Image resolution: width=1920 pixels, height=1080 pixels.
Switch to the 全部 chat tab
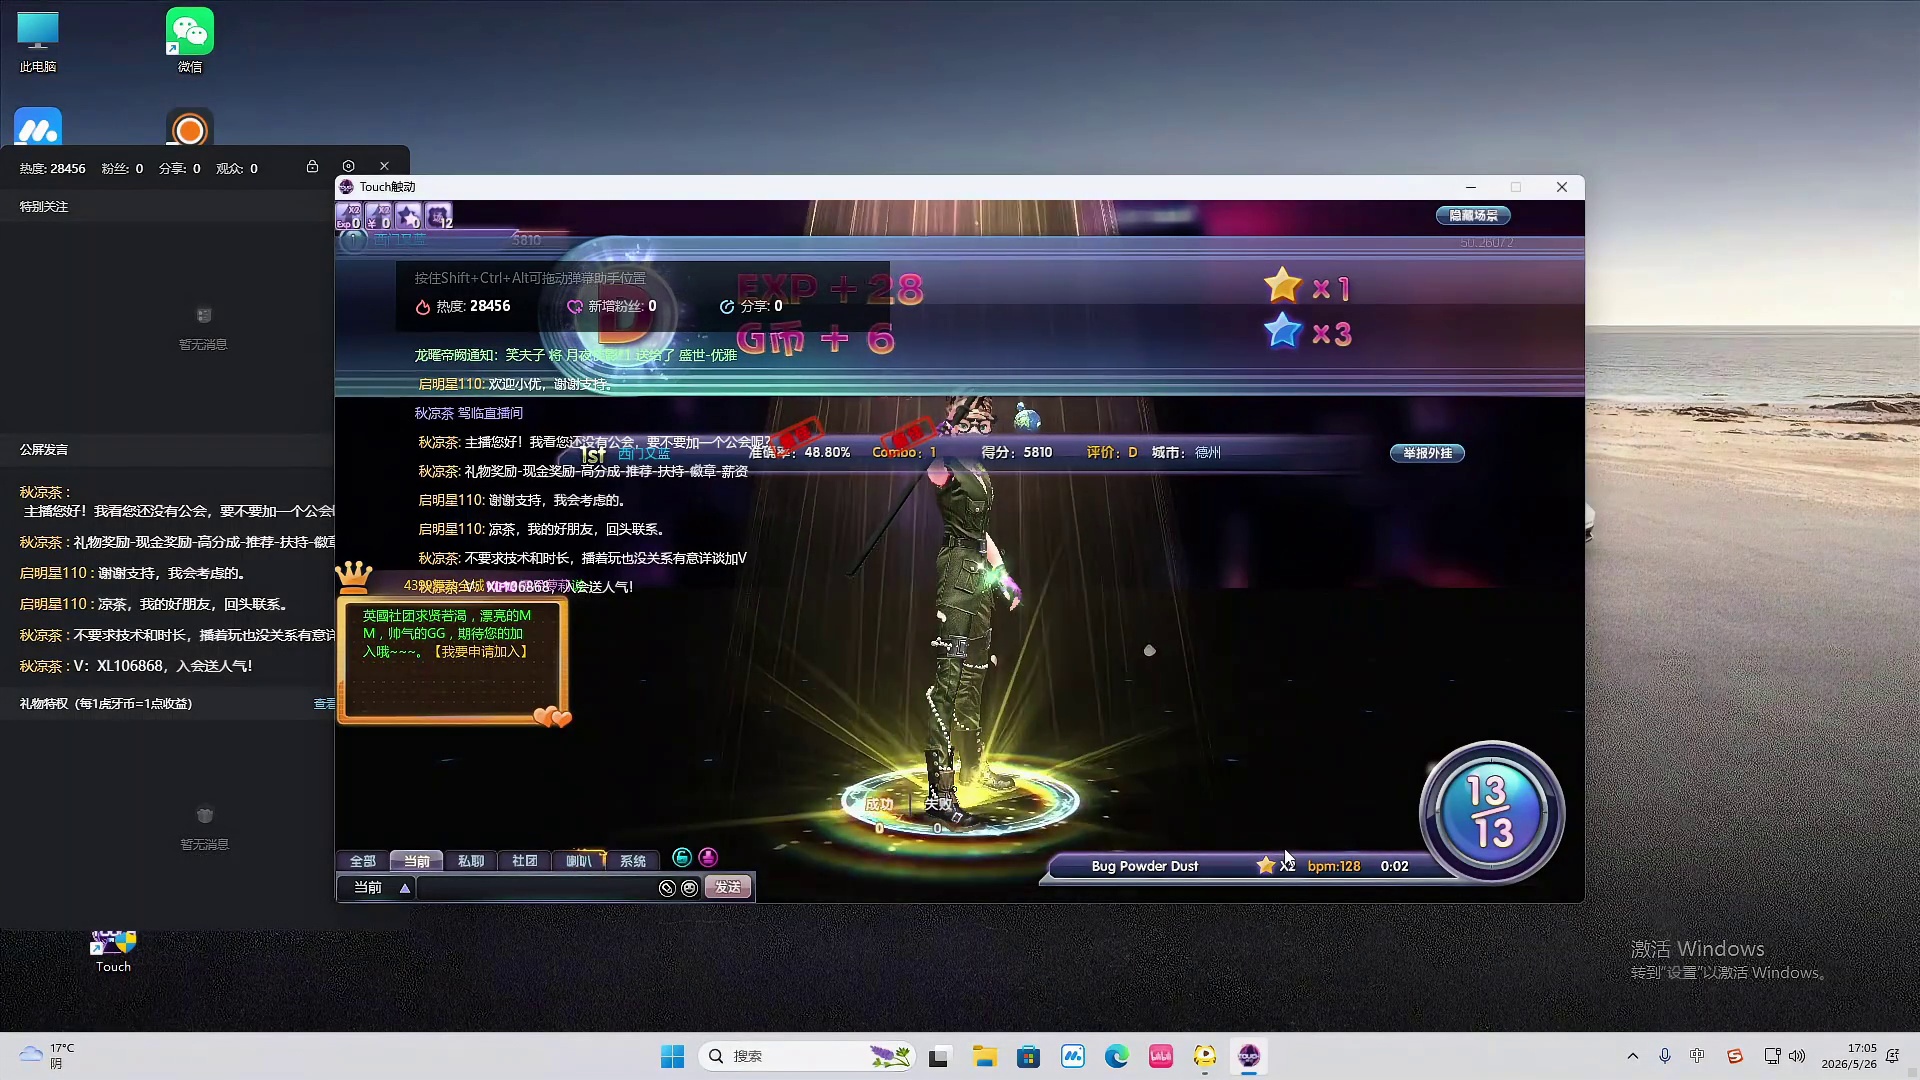tap(362, 861)
